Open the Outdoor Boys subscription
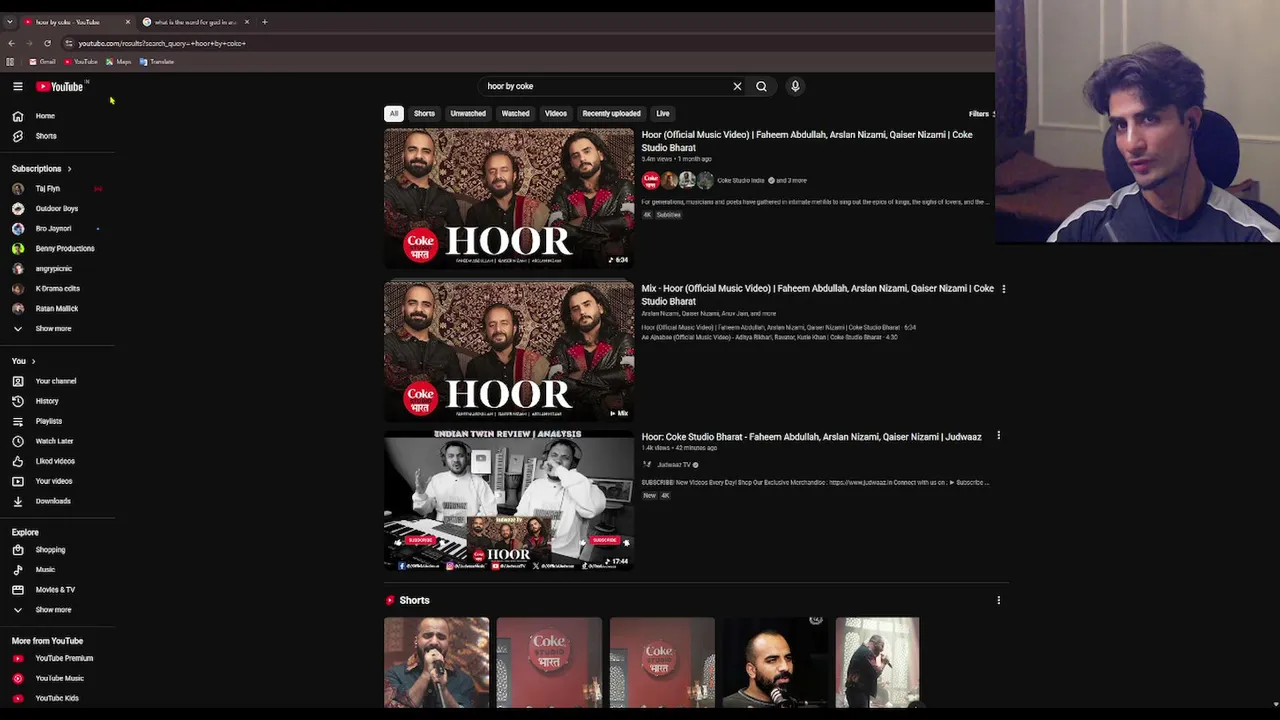 pos(57,208)
